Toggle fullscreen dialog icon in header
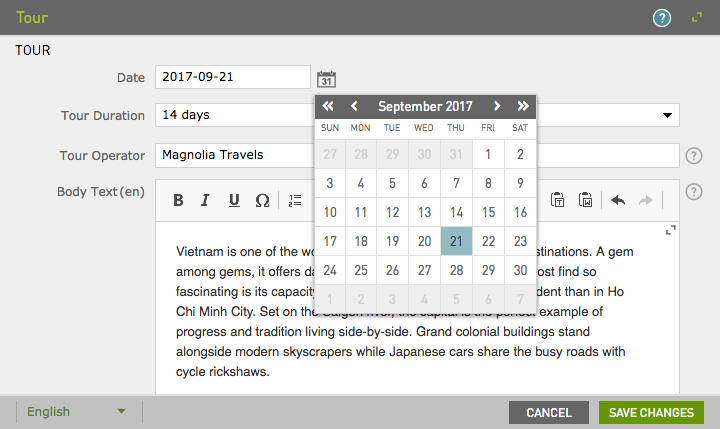Viewport: 720px width, 429px height. [x=697, y=18]
